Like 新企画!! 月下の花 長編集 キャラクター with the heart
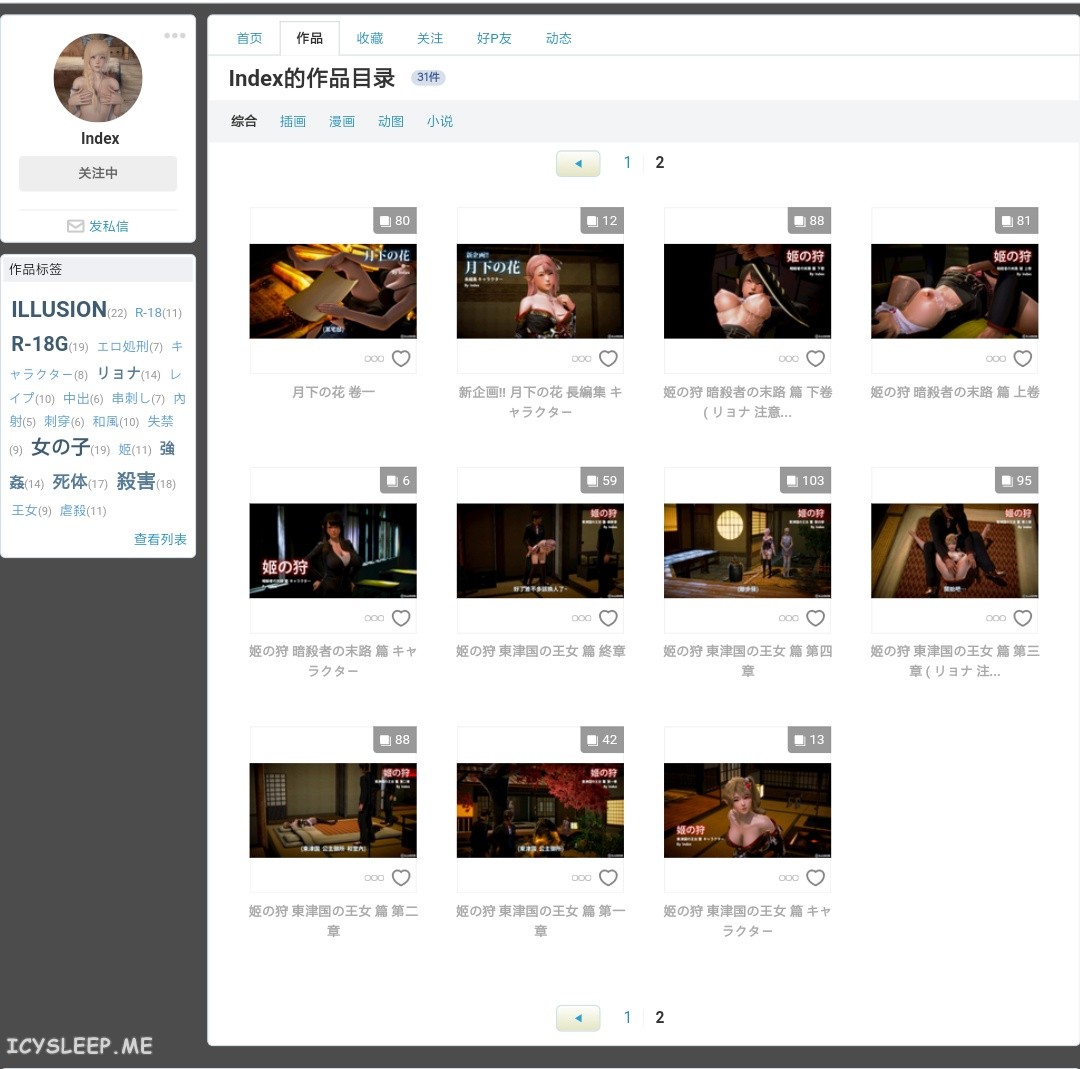The height and width of the screenshot is (1069, 1080). pos(608,358)
